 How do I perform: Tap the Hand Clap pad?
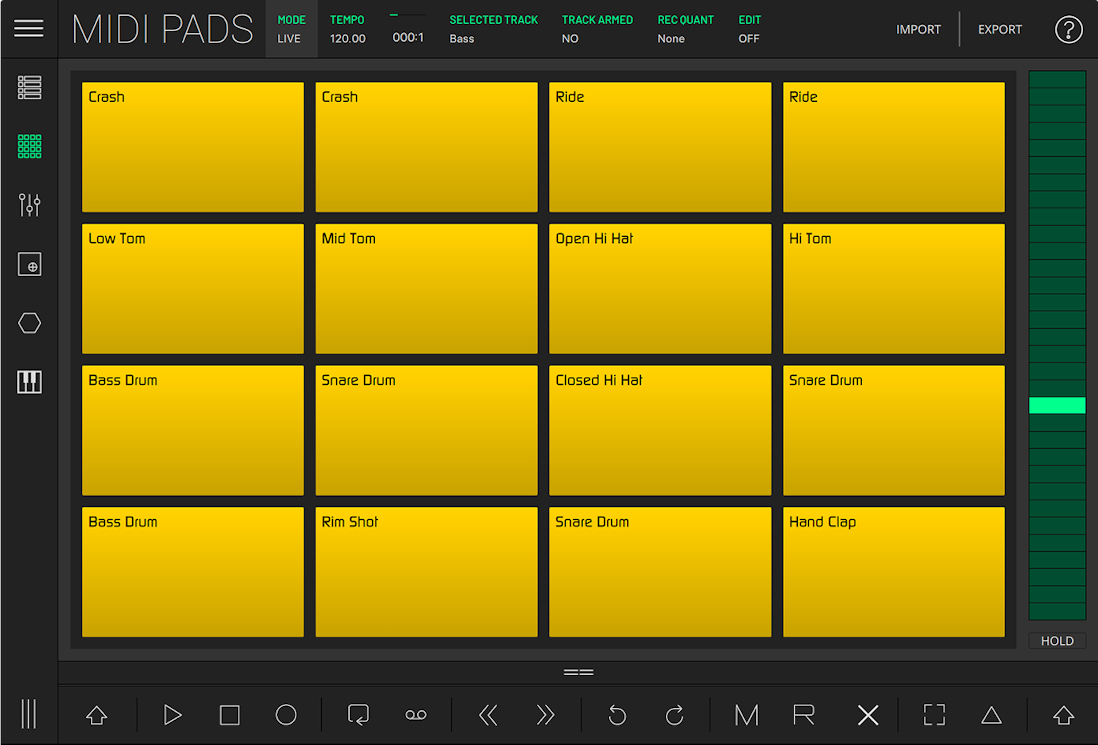pos(894,571)
